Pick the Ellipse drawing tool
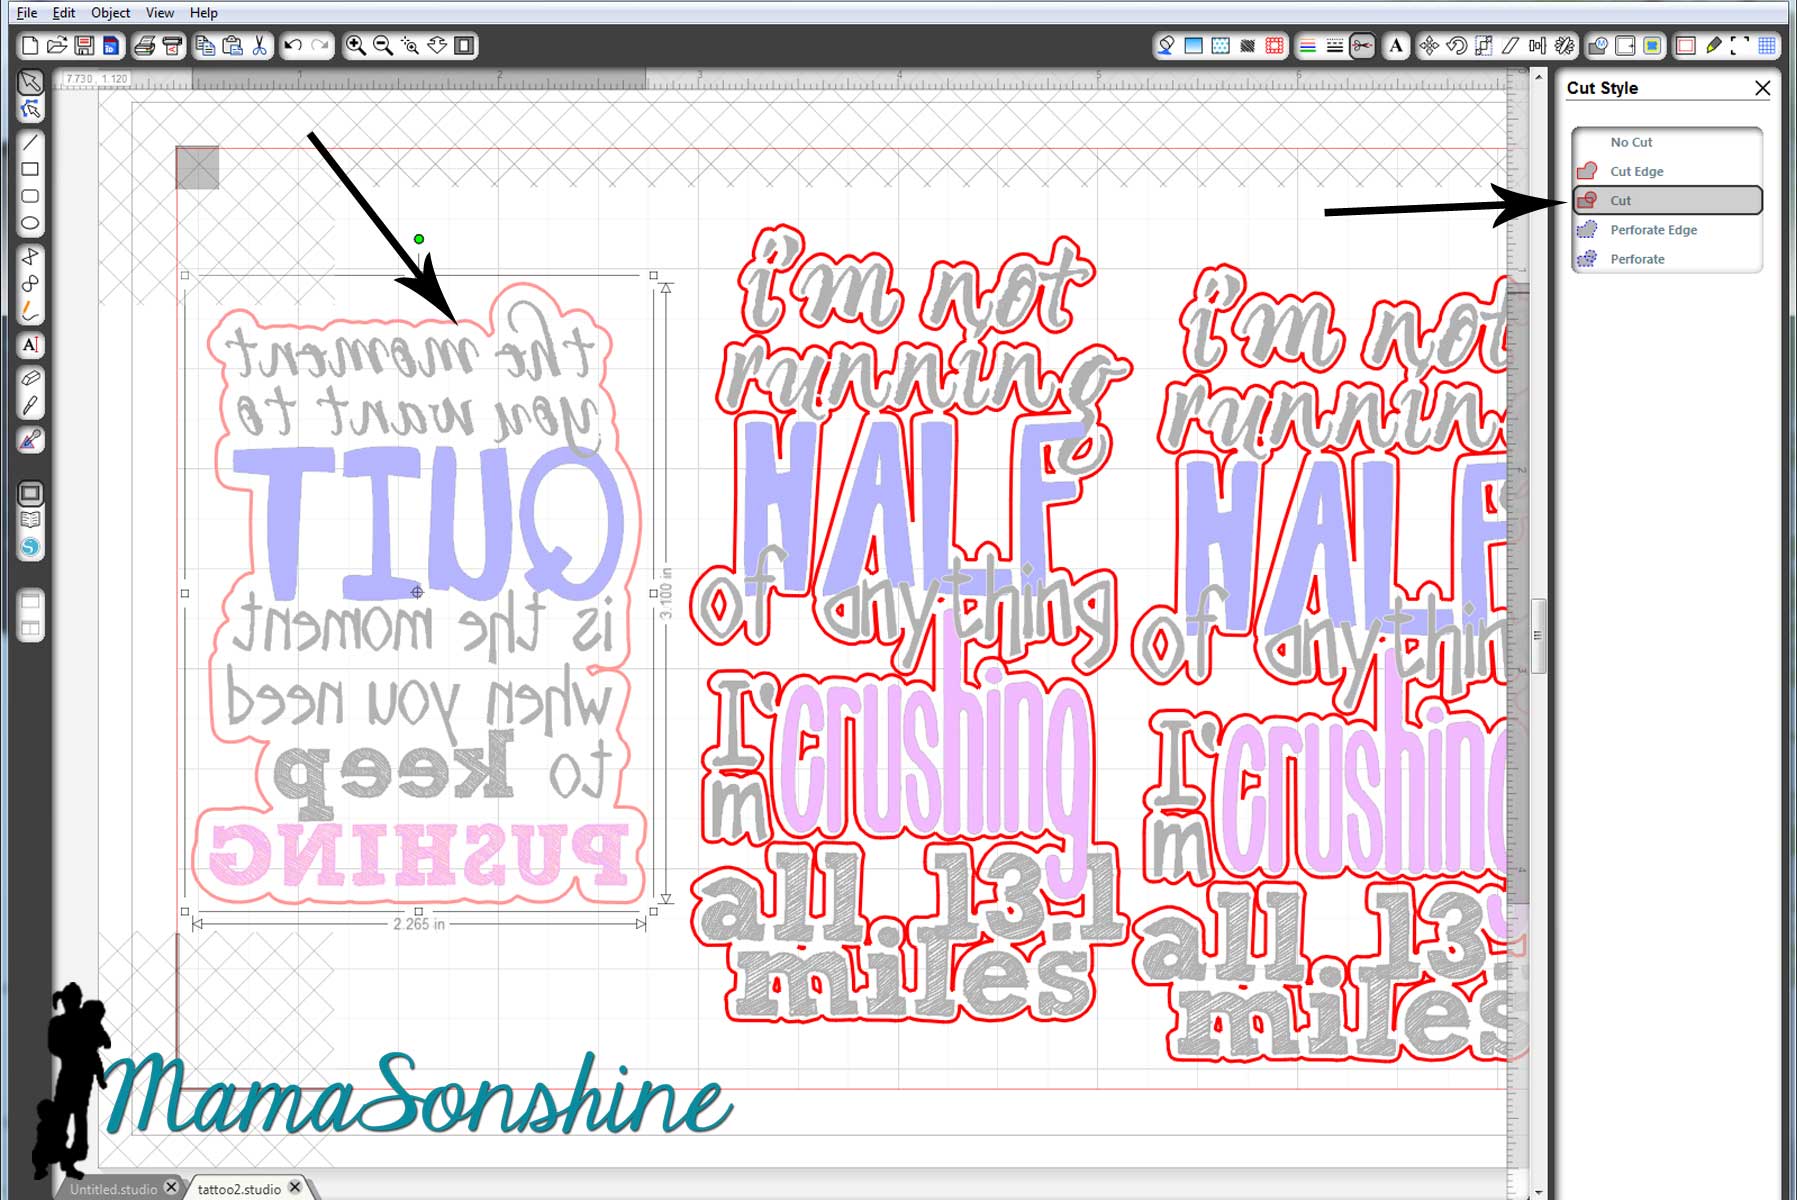Image resolution: width=1800 pixels, height=1200 pixels. click(x=30, y=223)
